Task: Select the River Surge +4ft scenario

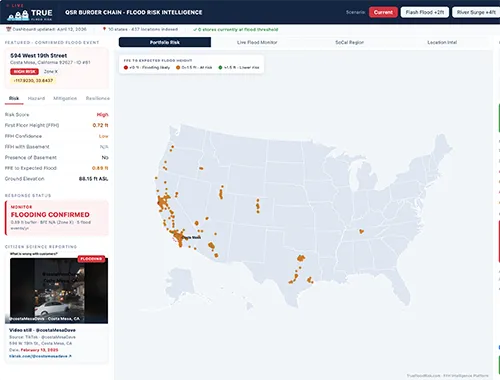Action: pos(476,12)
